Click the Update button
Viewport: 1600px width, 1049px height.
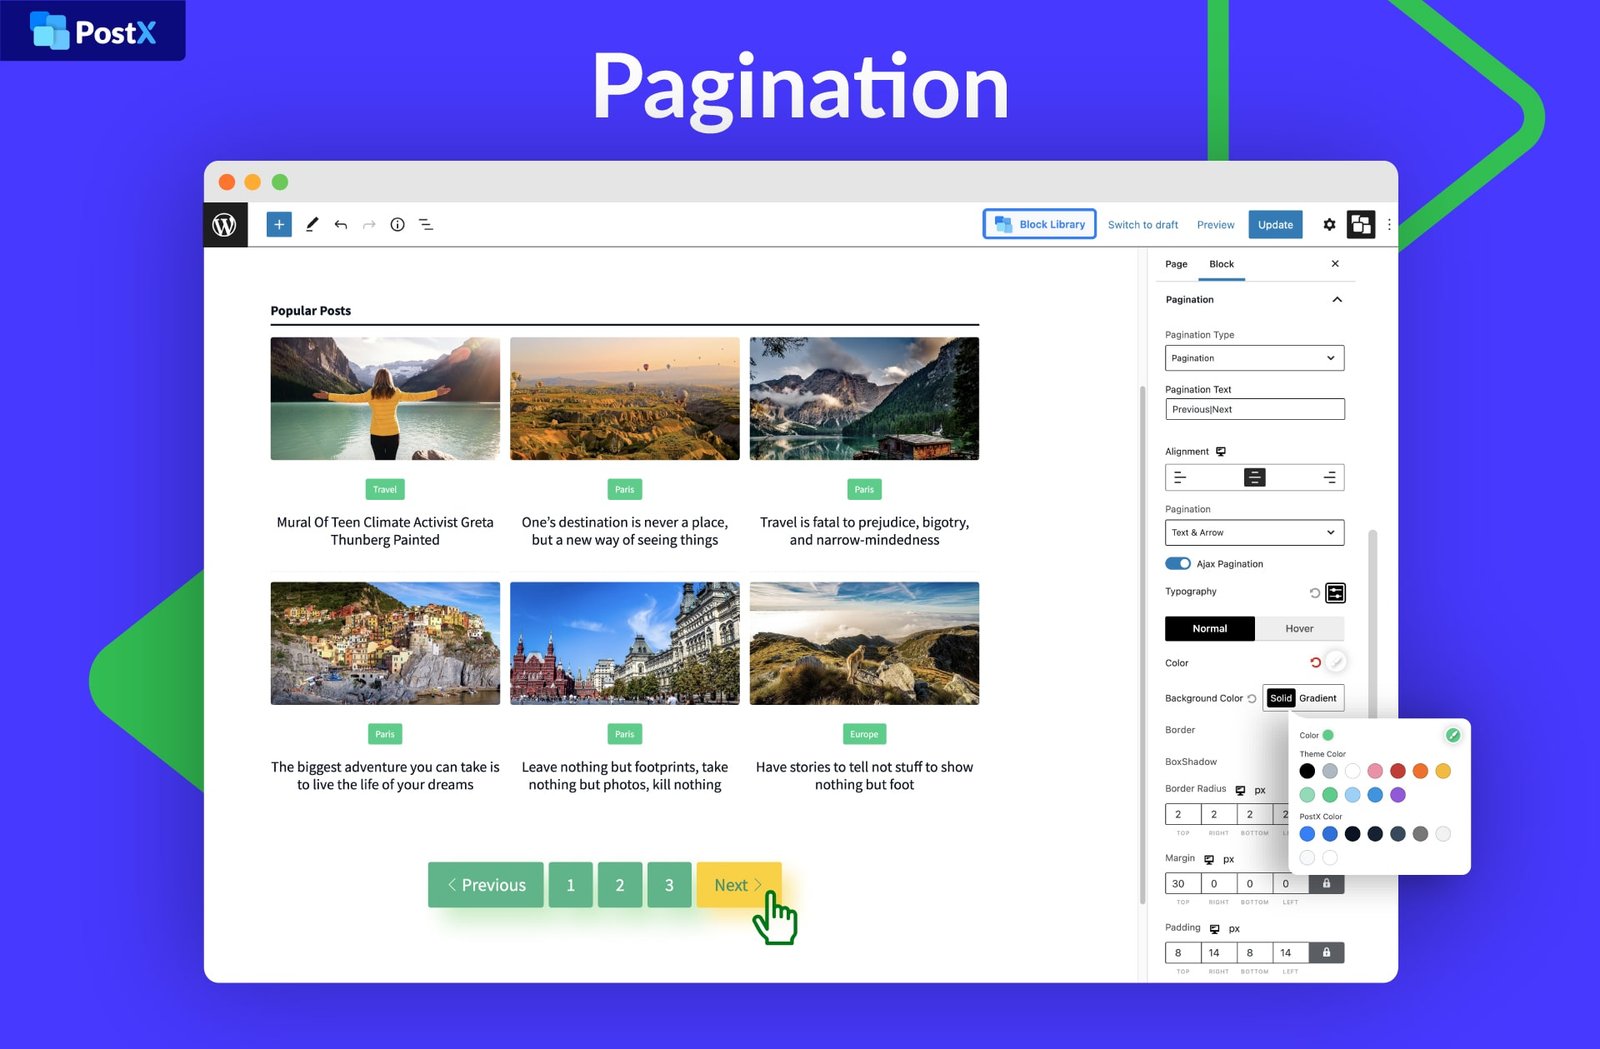1275,225
